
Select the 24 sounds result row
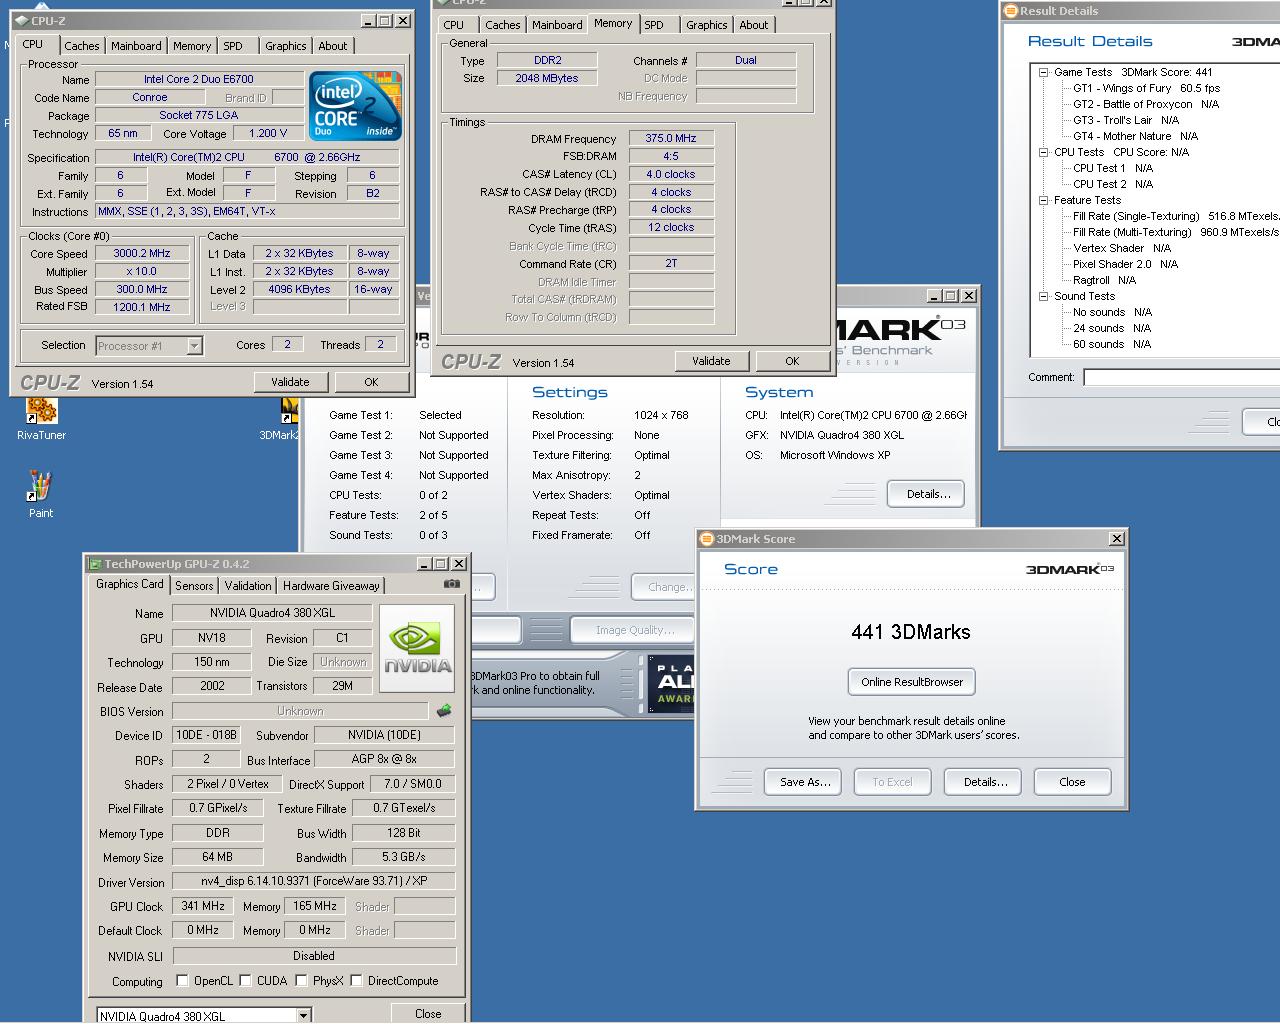(x=1112, y=328)
